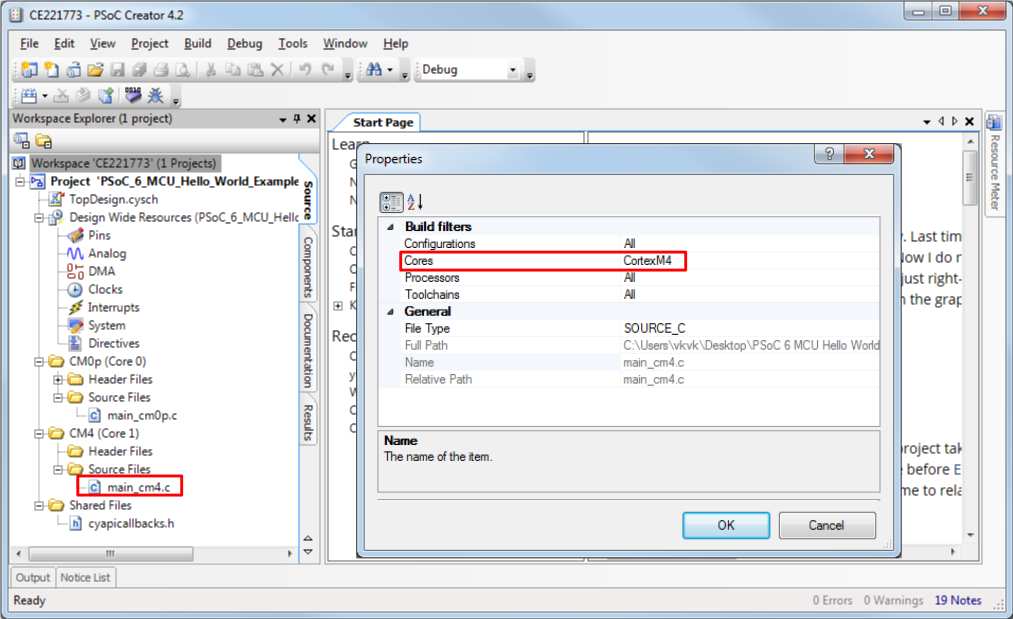Click the Undo arrow icon
Viewport: 1013px width, 619px height.
point(305,70)
